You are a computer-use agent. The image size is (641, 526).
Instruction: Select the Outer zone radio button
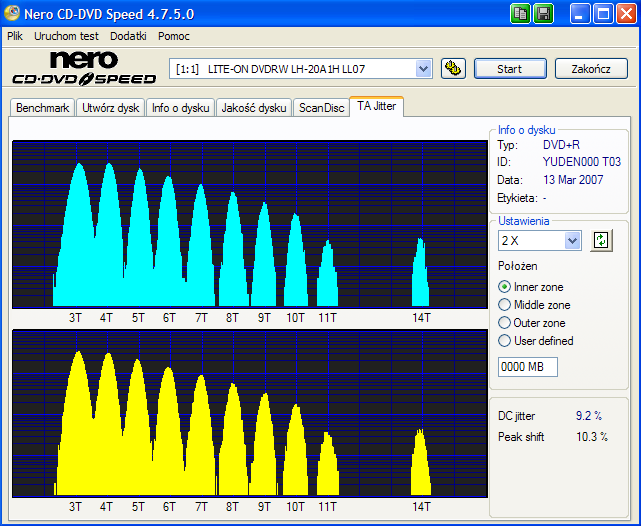pyautogui.click(x=504, y=323)
